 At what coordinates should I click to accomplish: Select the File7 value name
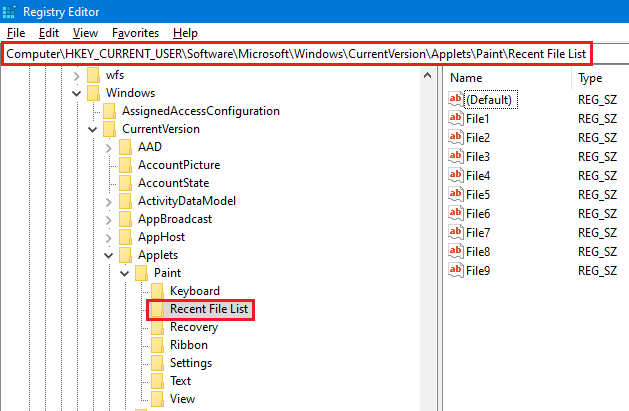478,233
